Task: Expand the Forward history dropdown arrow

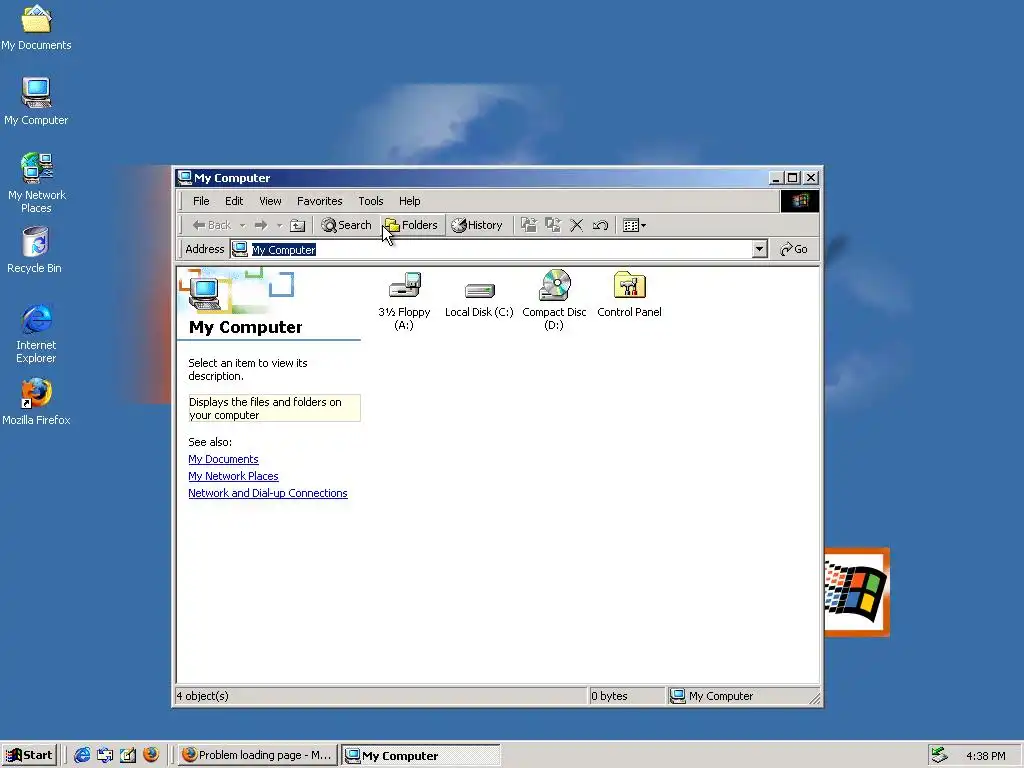Action: [x=279, y=225]
